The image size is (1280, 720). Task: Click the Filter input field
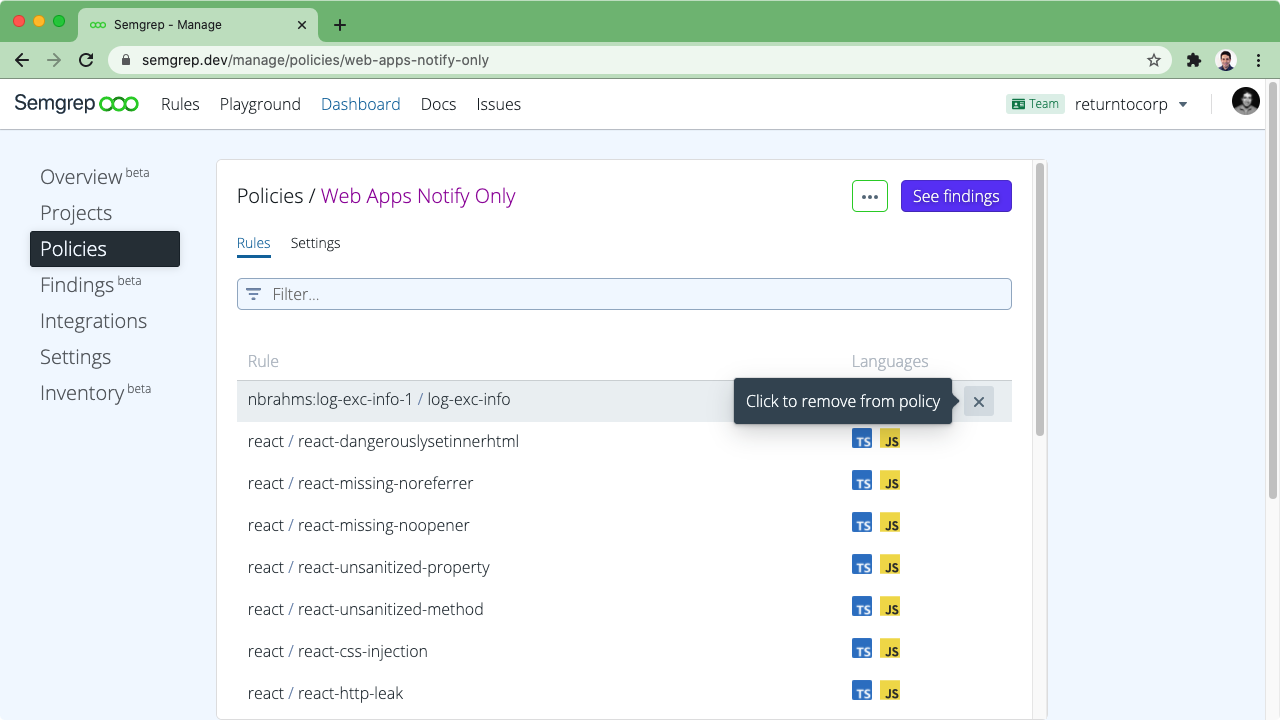[x=624, y=294]
